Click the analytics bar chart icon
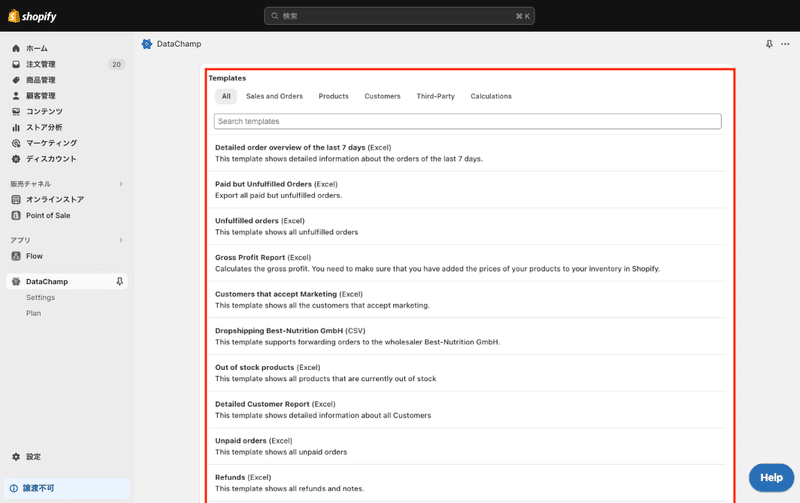The image size is (800, 503). click(x=16, y=128)
